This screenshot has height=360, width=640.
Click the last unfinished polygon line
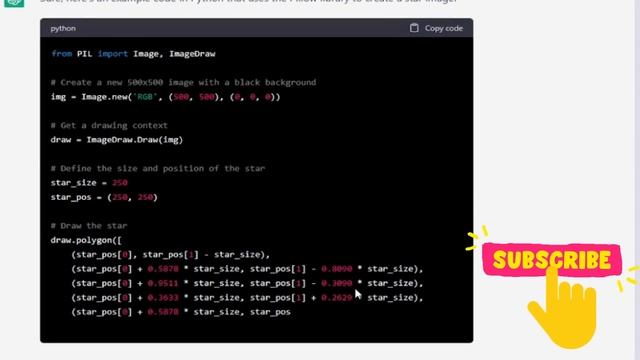click(x=181, y=312)
